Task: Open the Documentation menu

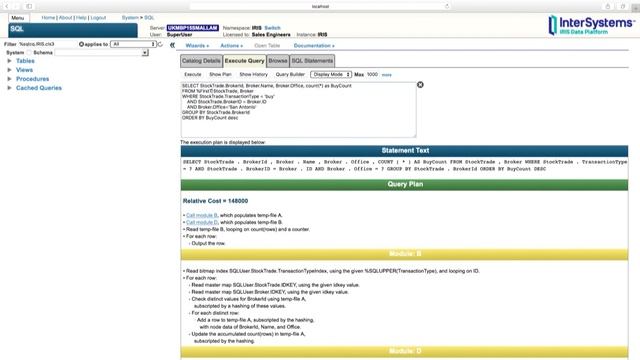Action: tap(314, 46)
